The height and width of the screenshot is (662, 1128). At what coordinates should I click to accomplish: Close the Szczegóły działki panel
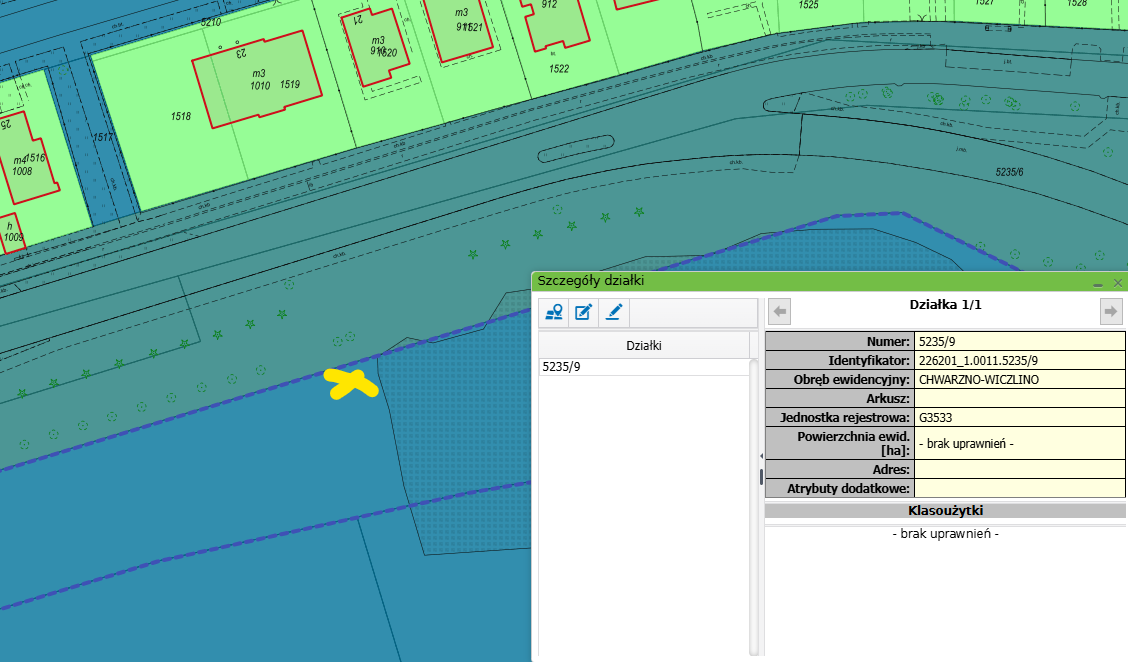(1117, 283)
